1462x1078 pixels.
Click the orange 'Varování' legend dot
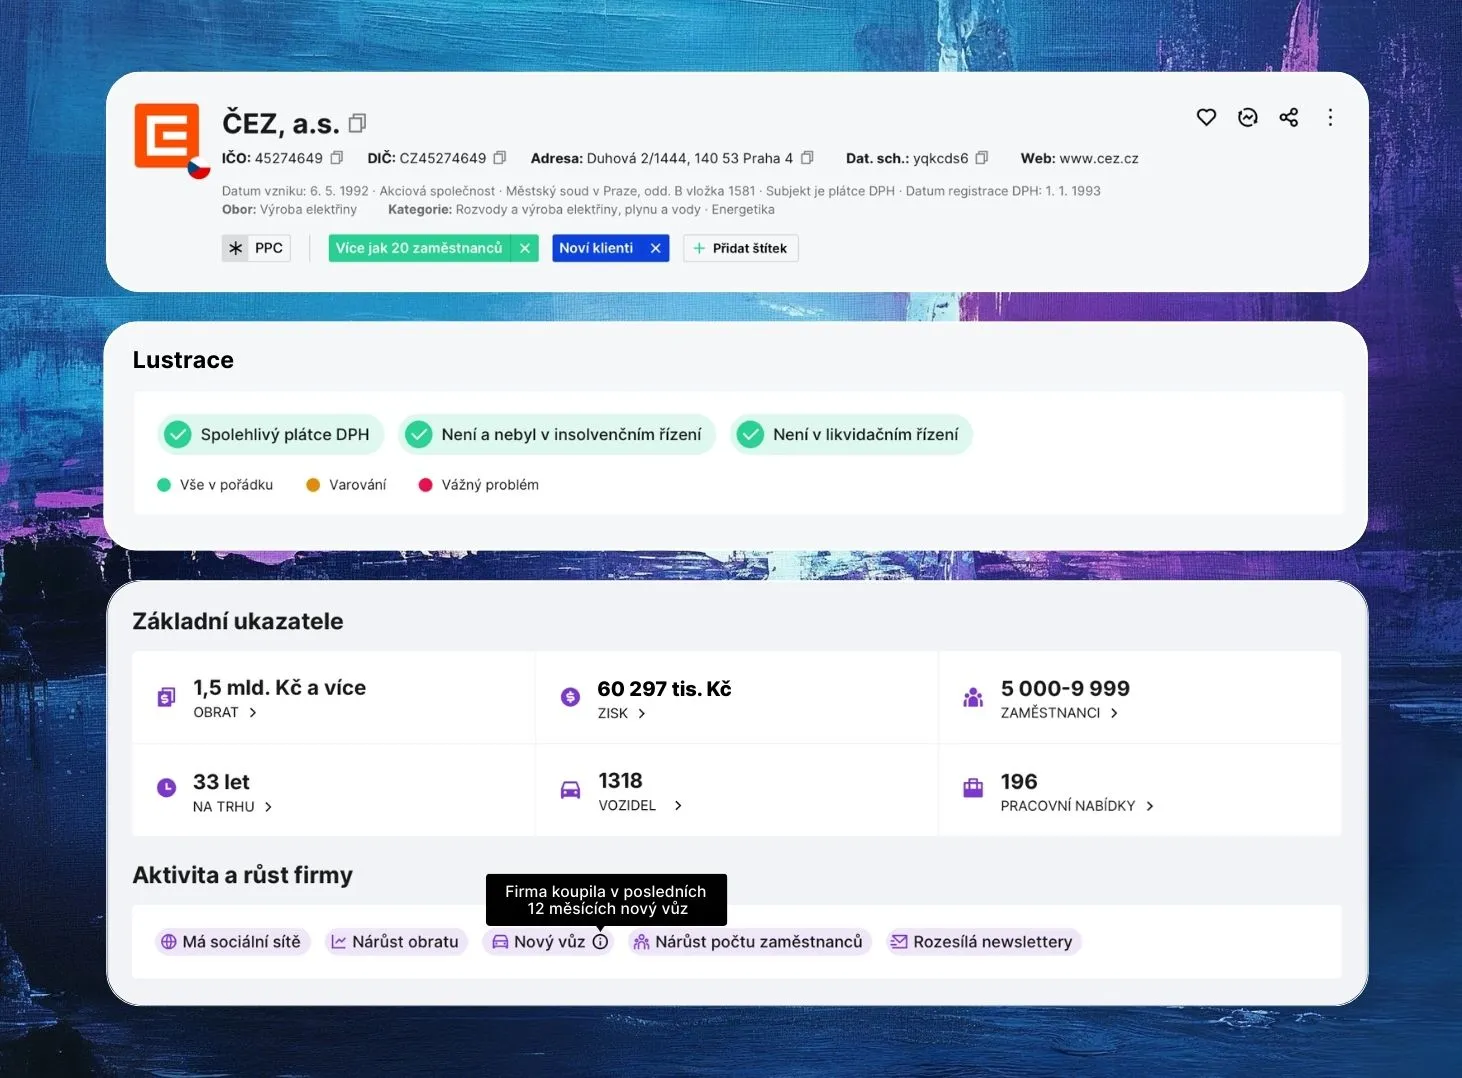click(x=313, y=485)
